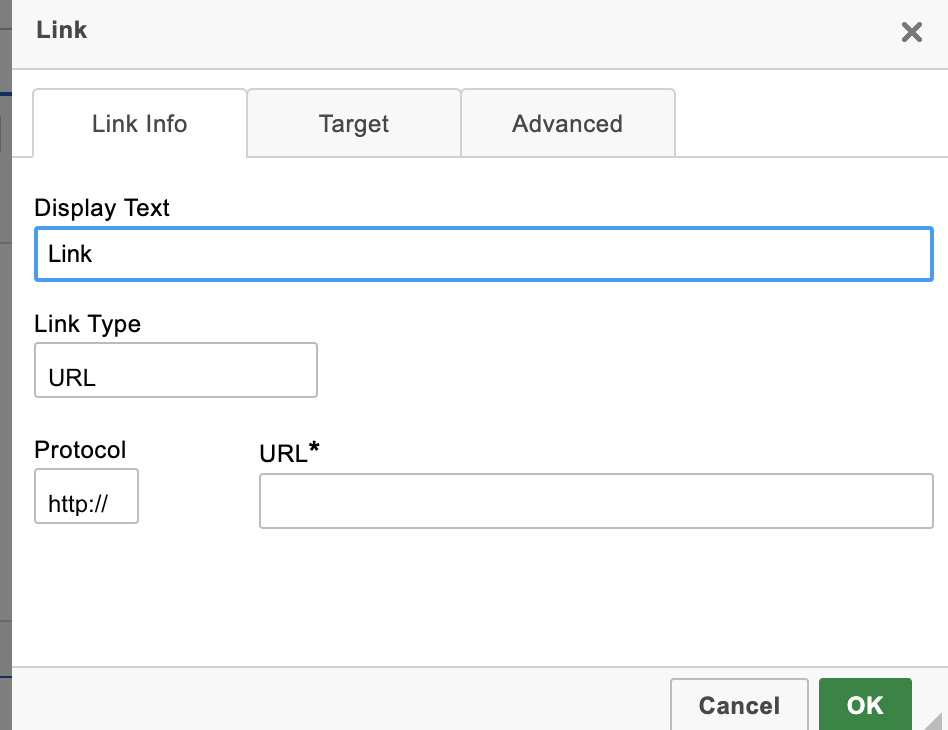Focus the URL input field
The width and height of the screenshot is (948, 730).
pyautogui.click(x=595, y=501)
